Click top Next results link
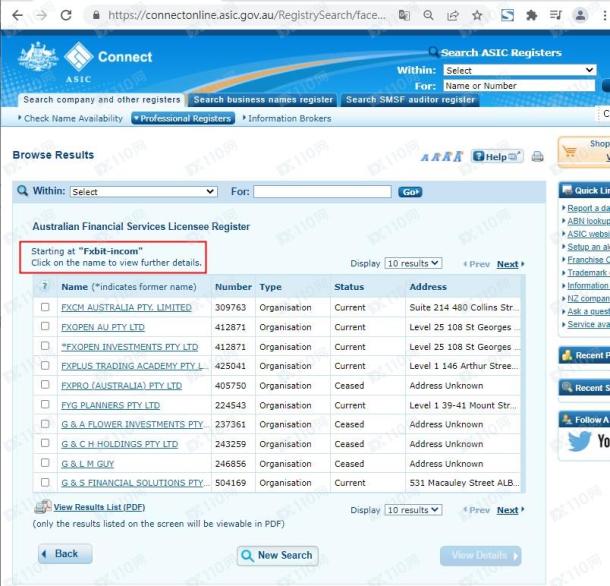 (x=507, y=264)
